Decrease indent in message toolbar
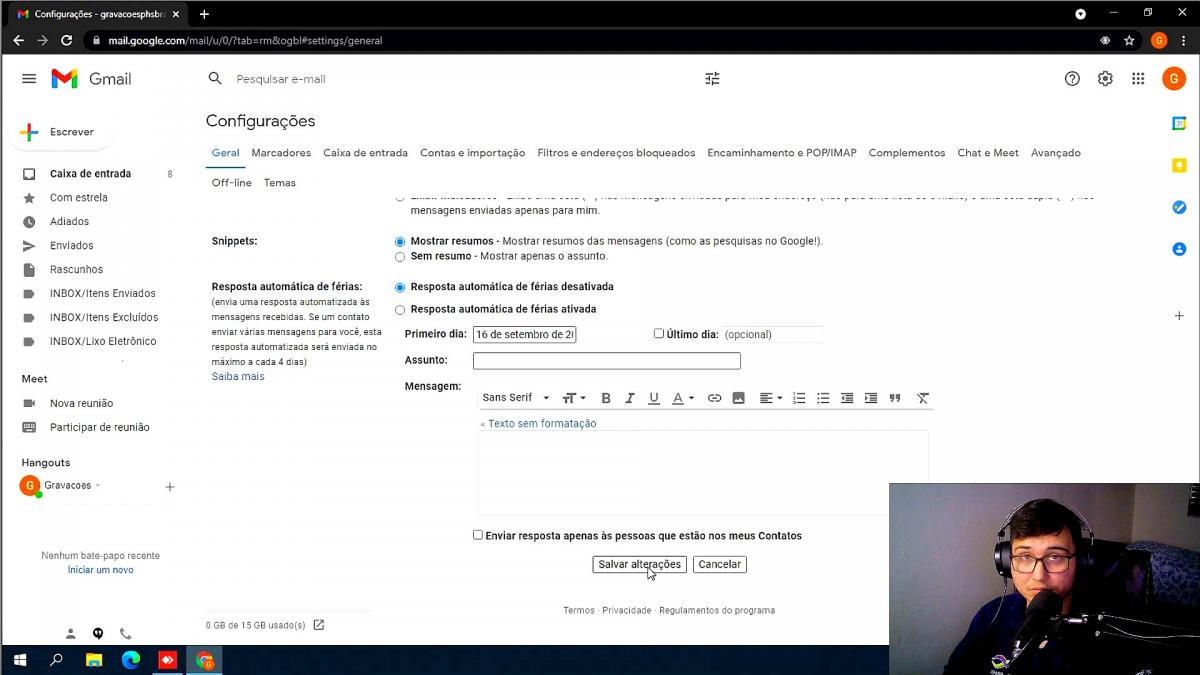The width and height of the screenshot is (1200, 675). pyautogui.click(x=847, y=398)
